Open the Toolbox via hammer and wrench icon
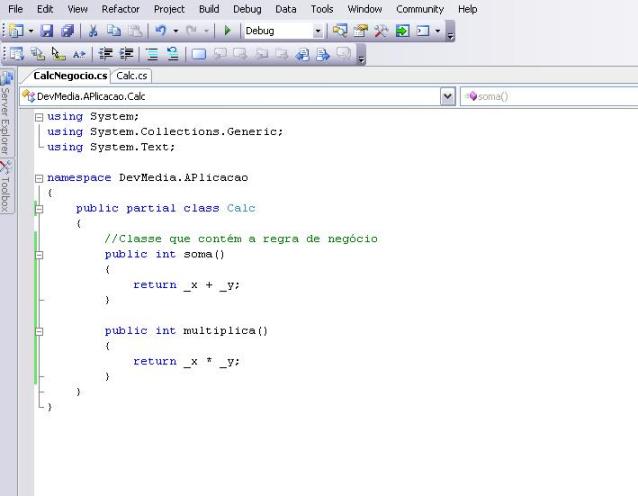Viewport: 638px width, 496px height. click(x=381, y=31)
